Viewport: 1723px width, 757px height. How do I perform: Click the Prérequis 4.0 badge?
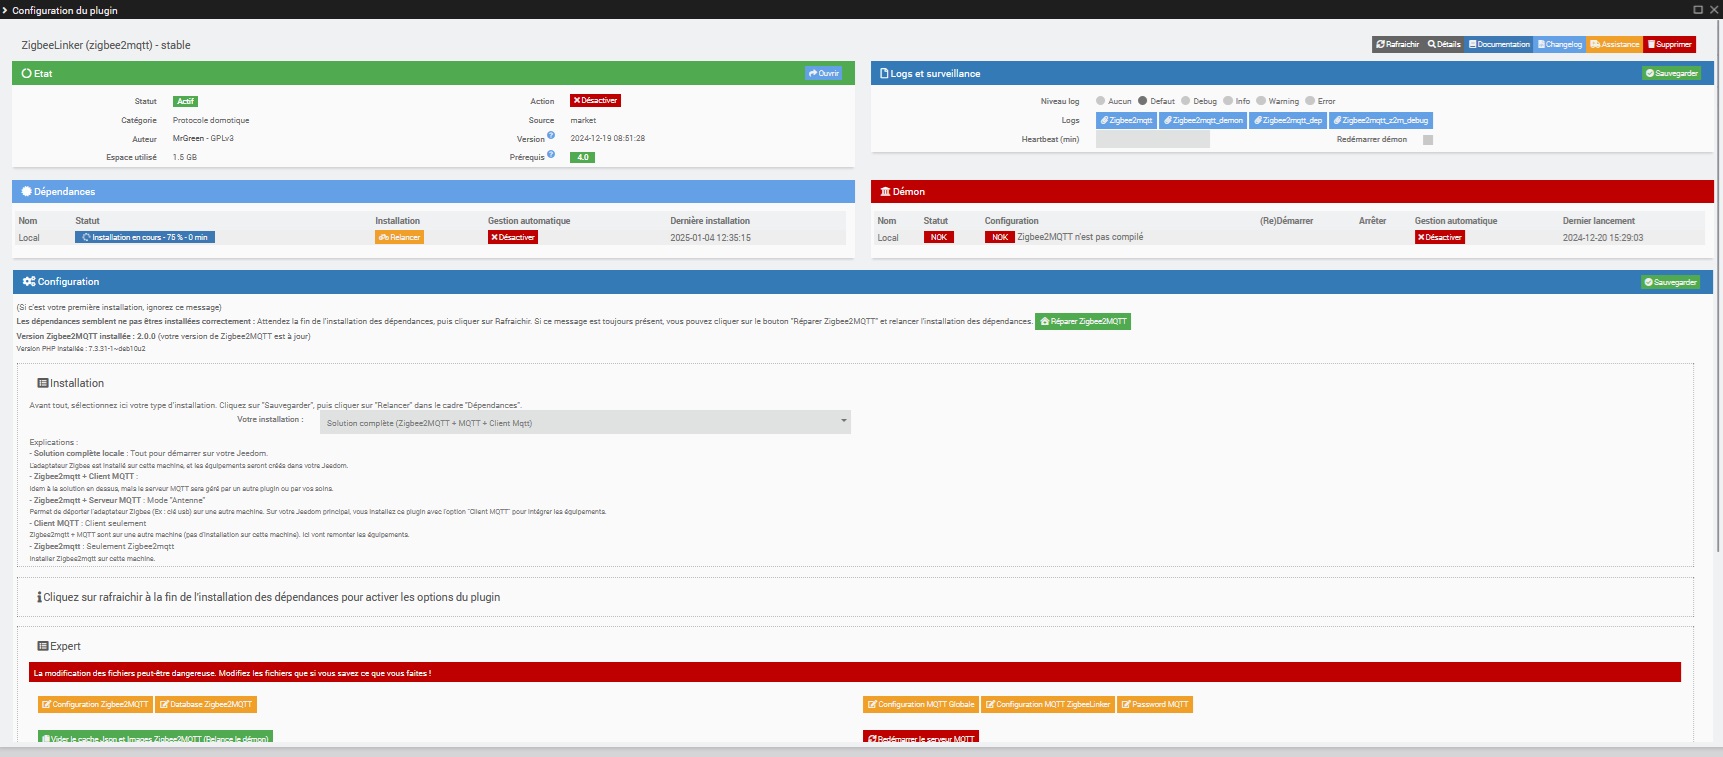click(582, 157)
